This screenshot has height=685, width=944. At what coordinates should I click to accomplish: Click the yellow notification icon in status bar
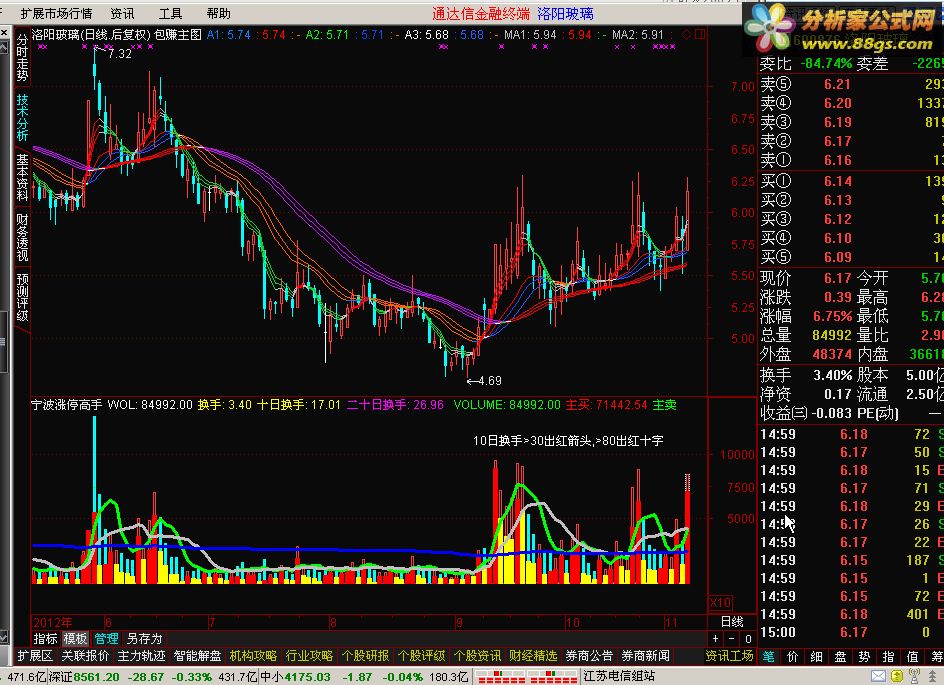pyautogui.click(x=897, y=677)
